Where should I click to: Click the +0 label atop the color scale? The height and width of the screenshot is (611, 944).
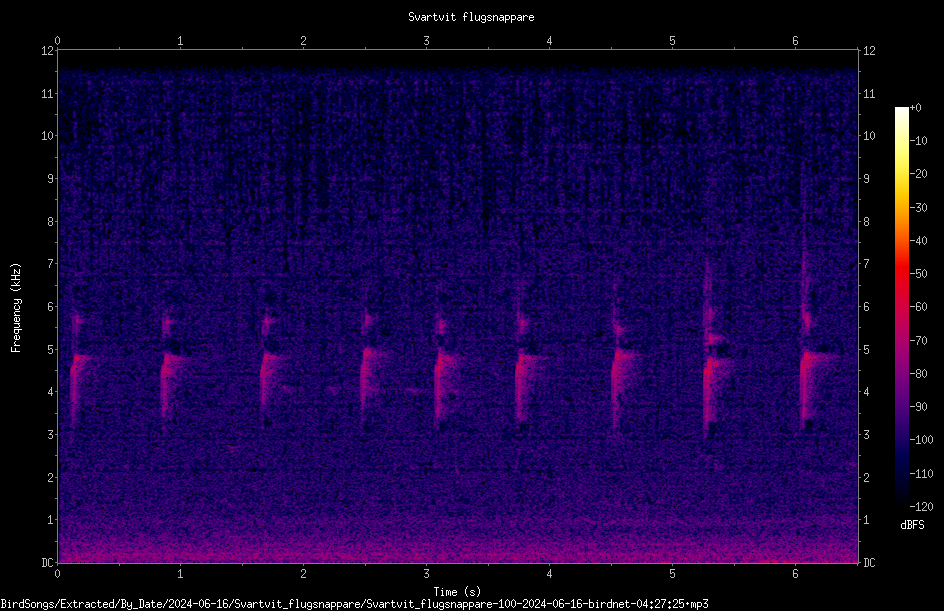pos(916,108)
